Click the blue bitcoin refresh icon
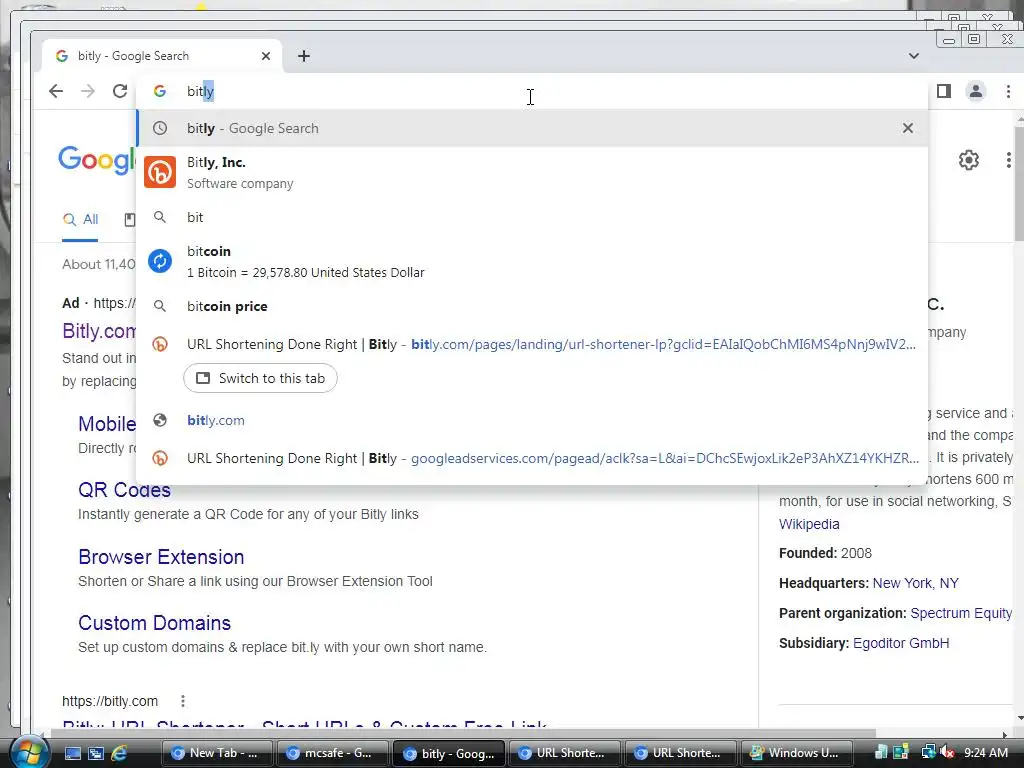 (160, 261)
